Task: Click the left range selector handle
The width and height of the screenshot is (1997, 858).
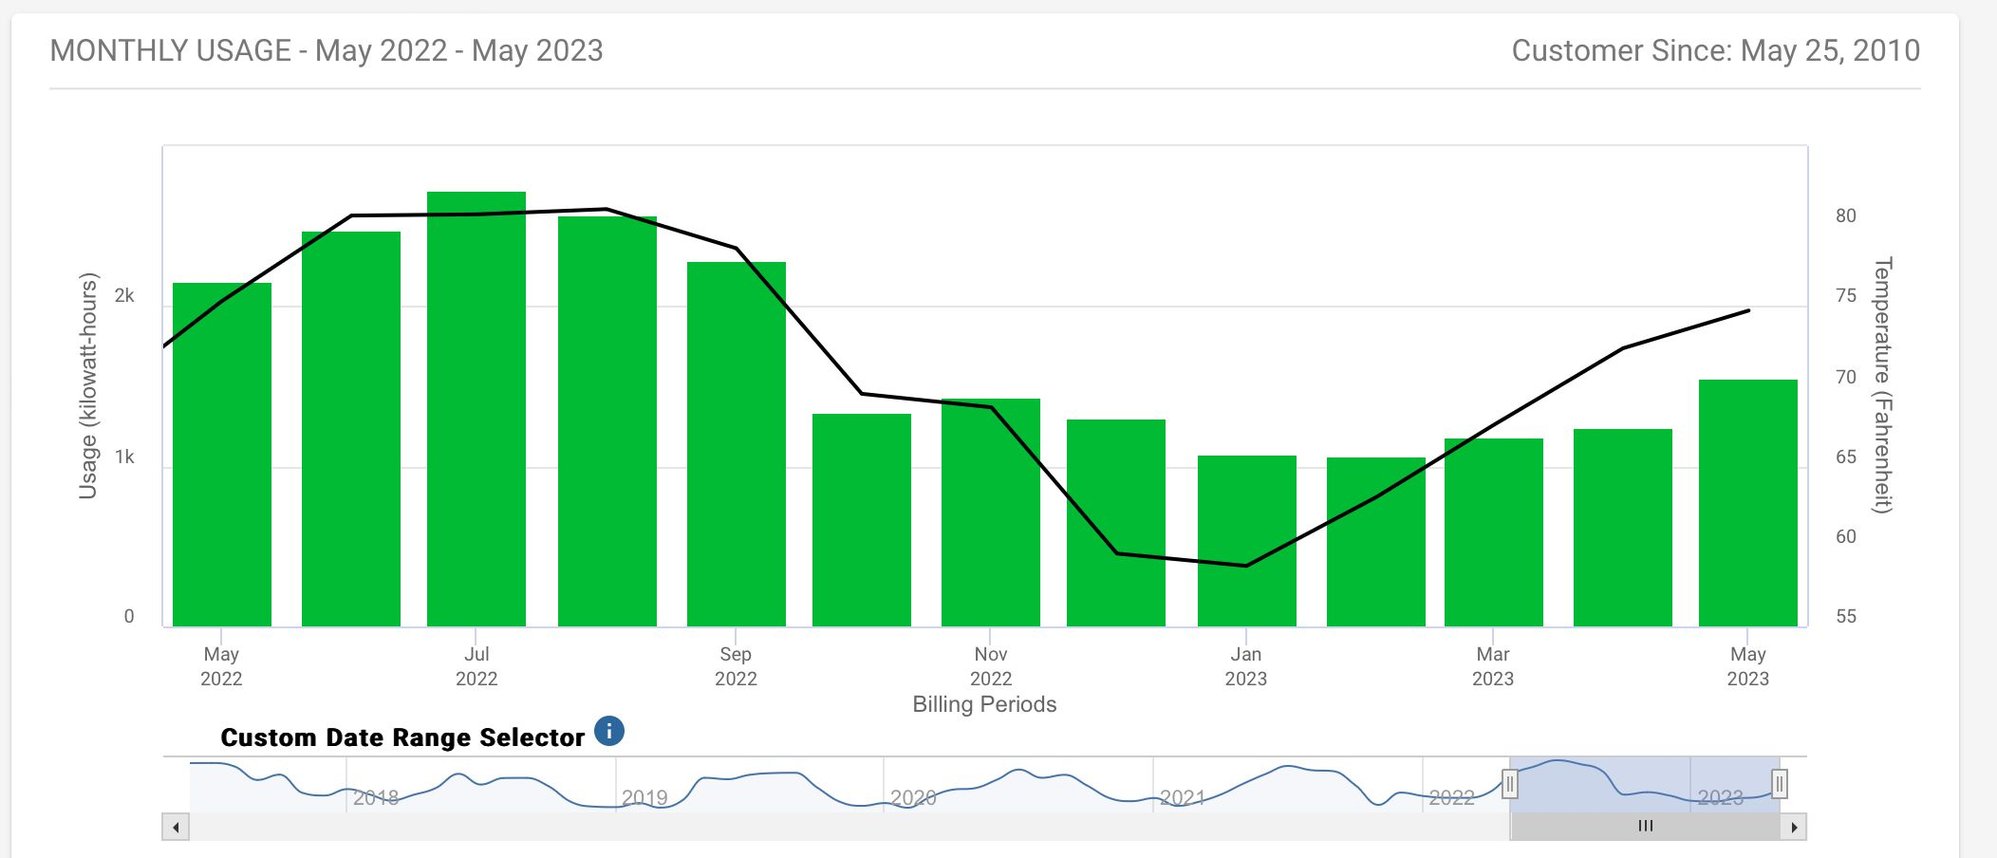Action: point(1510,784)
